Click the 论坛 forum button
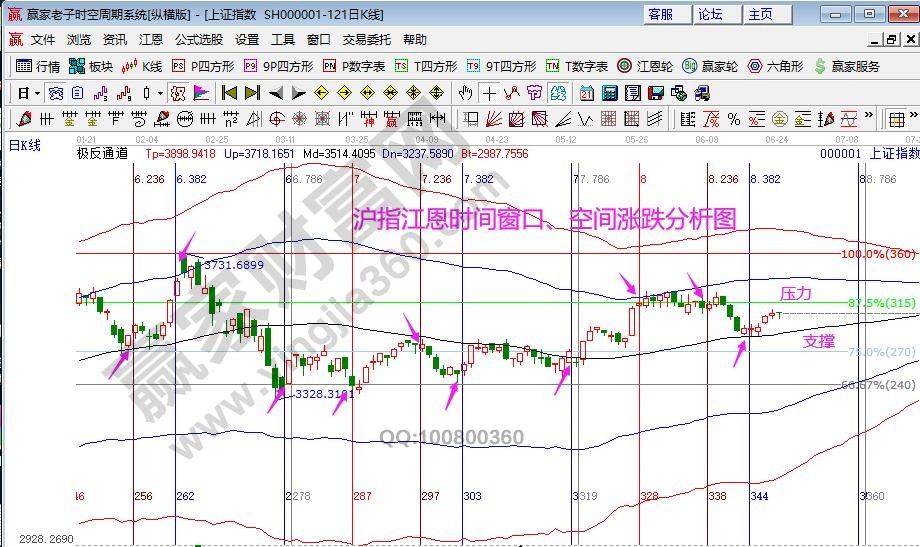This screenshot has width=920, height=547. point(710,14)
